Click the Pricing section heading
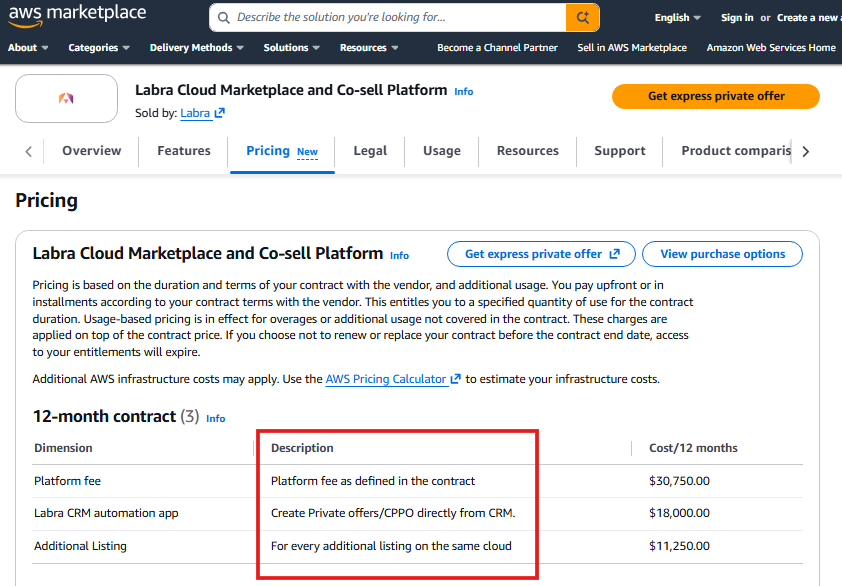Screen dimensions: 842x586 (x=47, y=200)
